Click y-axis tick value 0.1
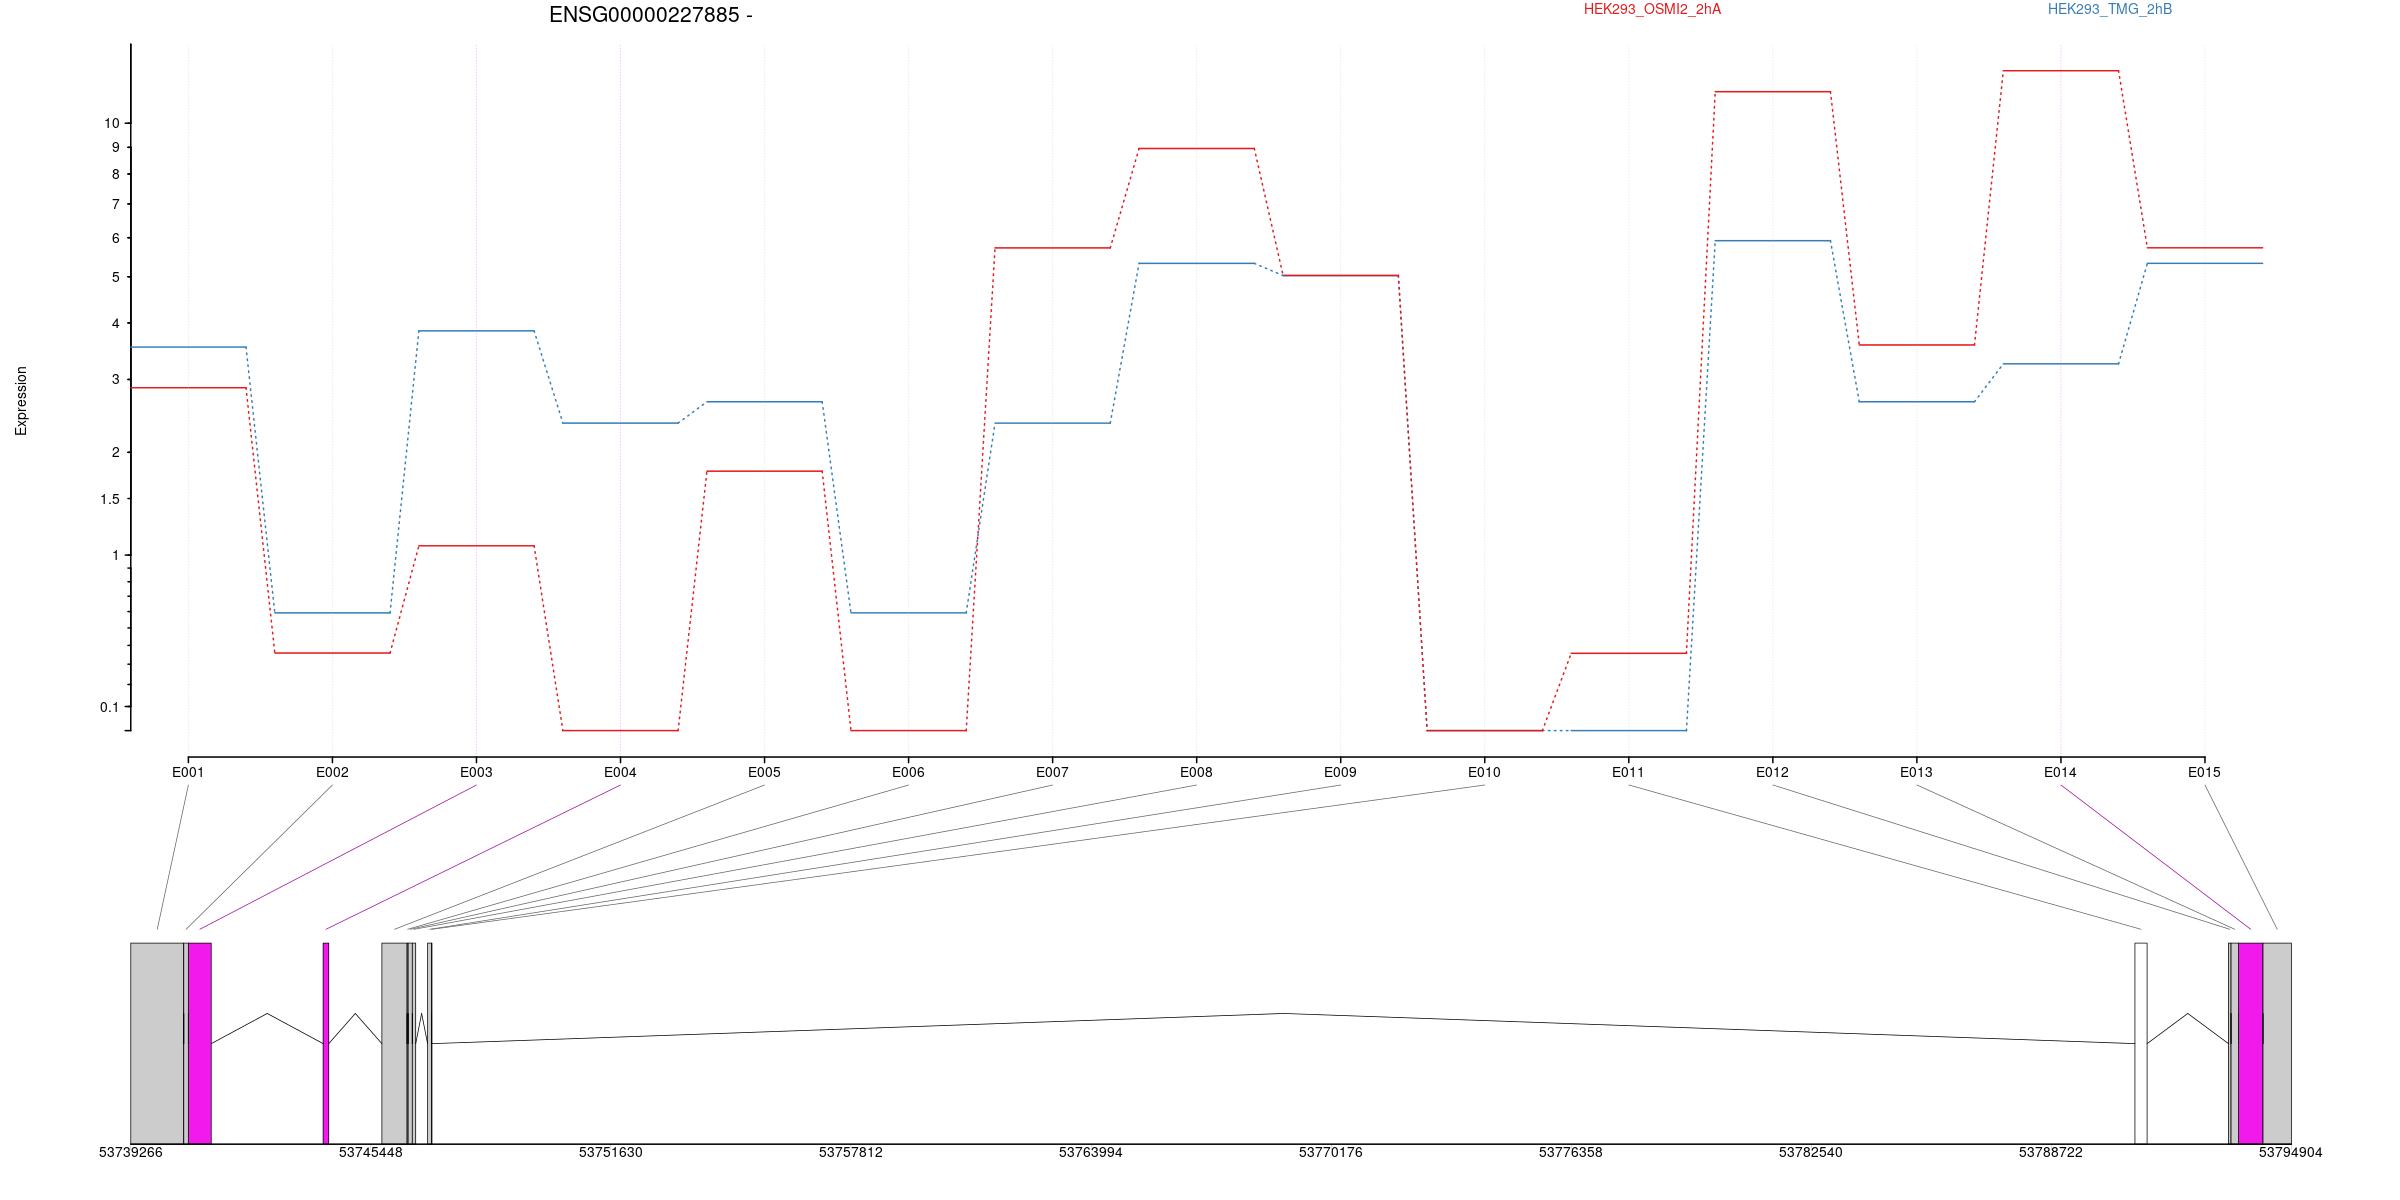 point(110,707)
